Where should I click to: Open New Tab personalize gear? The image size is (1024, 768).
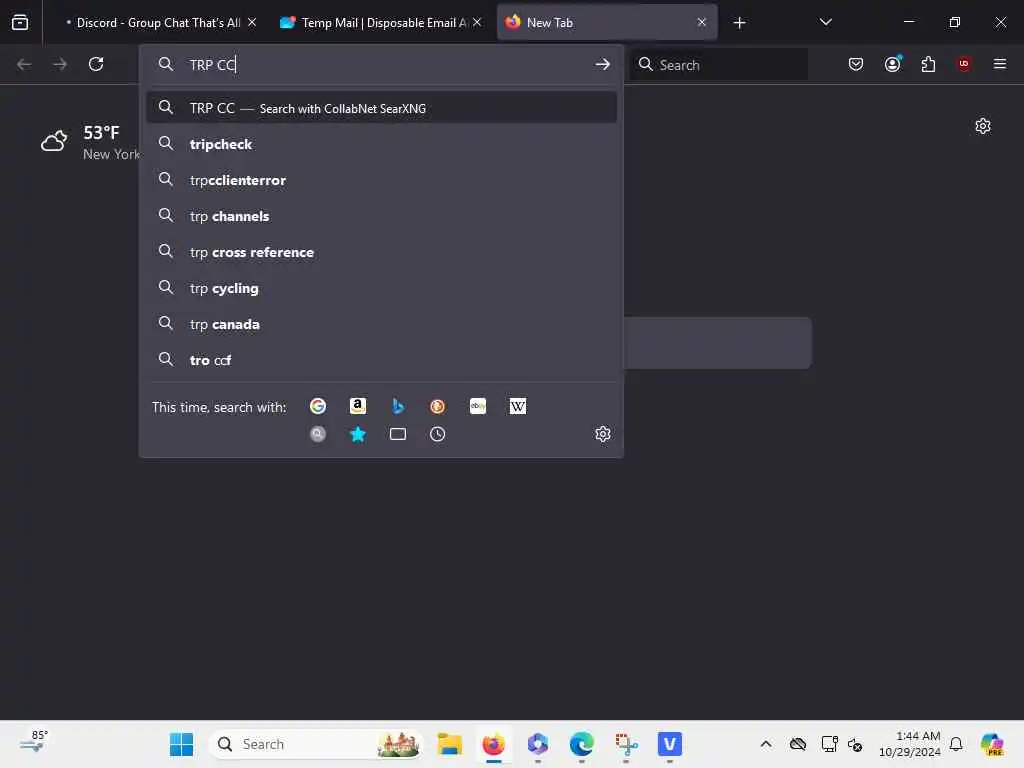click(x=983, y=126)
